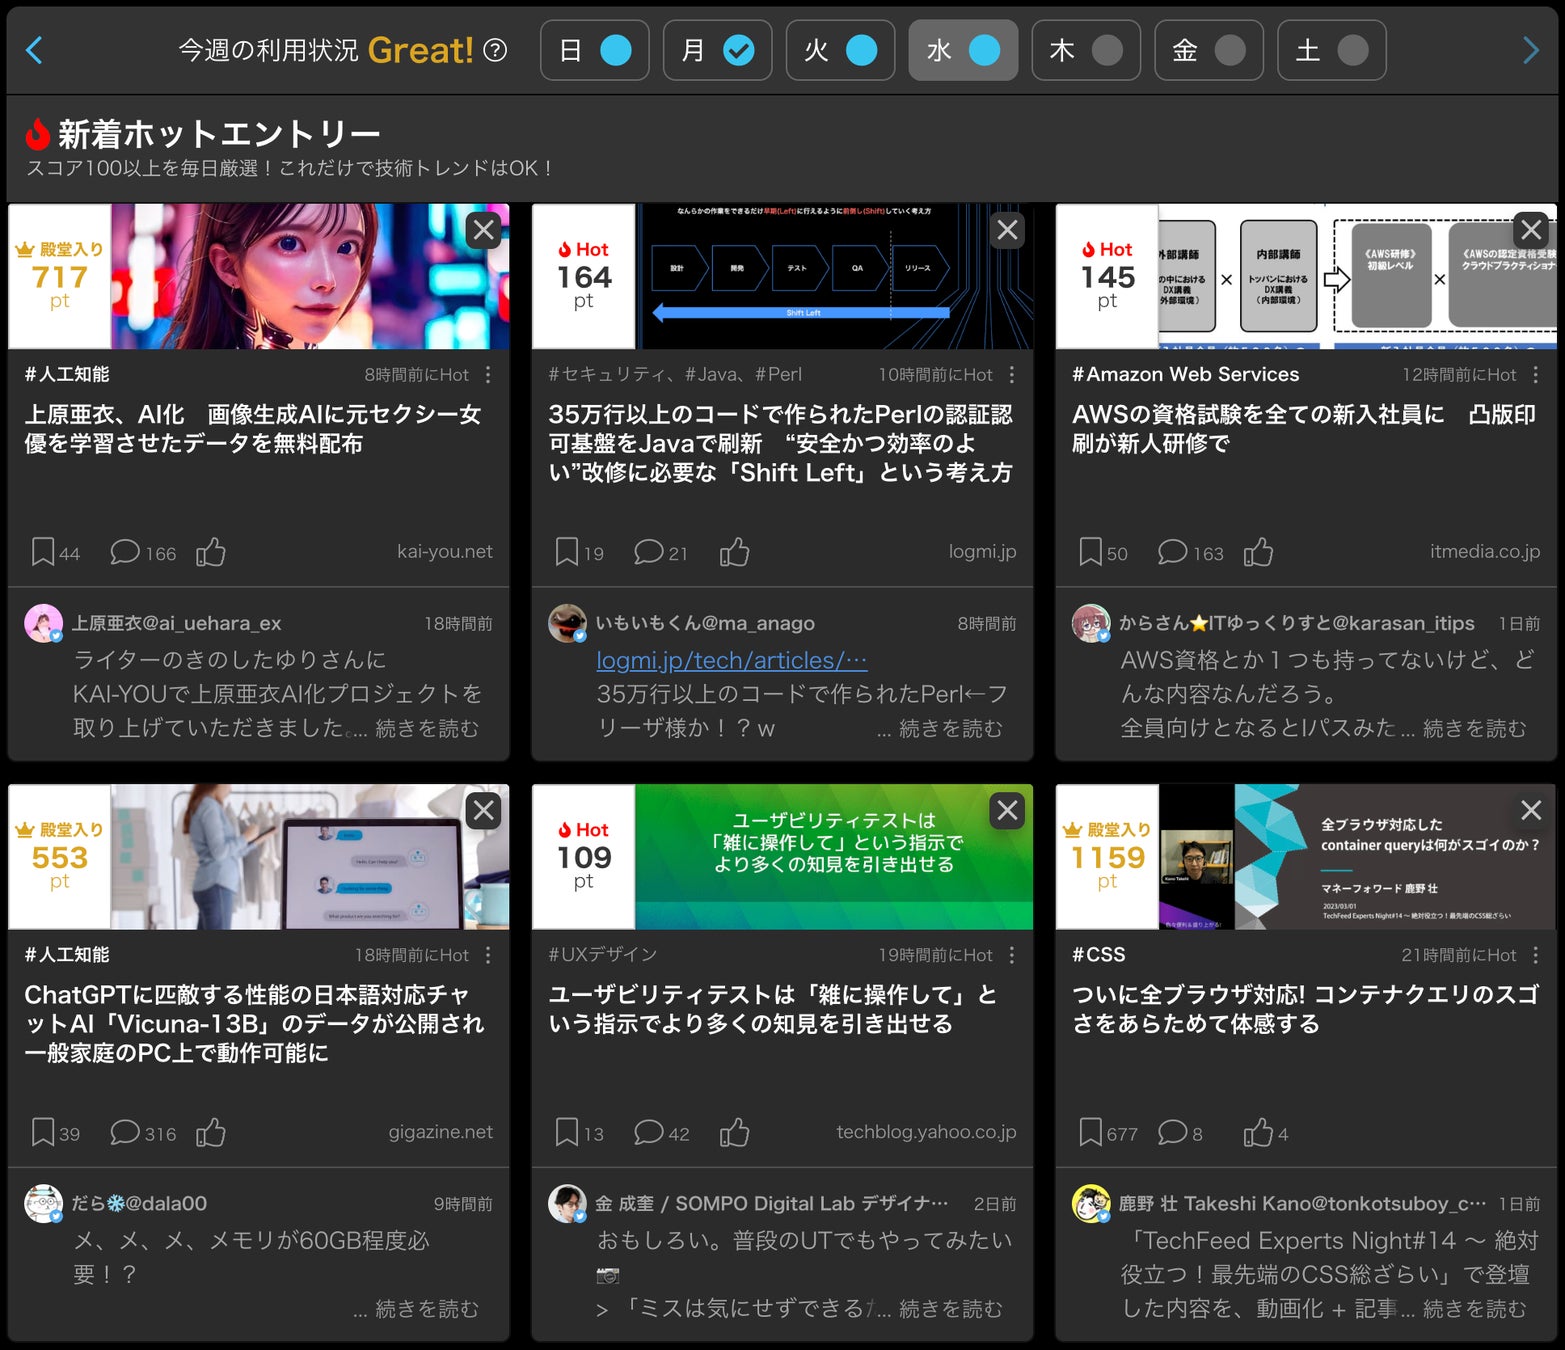
Task: Open more options on the AWS資格試験 card
Action: (x=1536, y=375)
